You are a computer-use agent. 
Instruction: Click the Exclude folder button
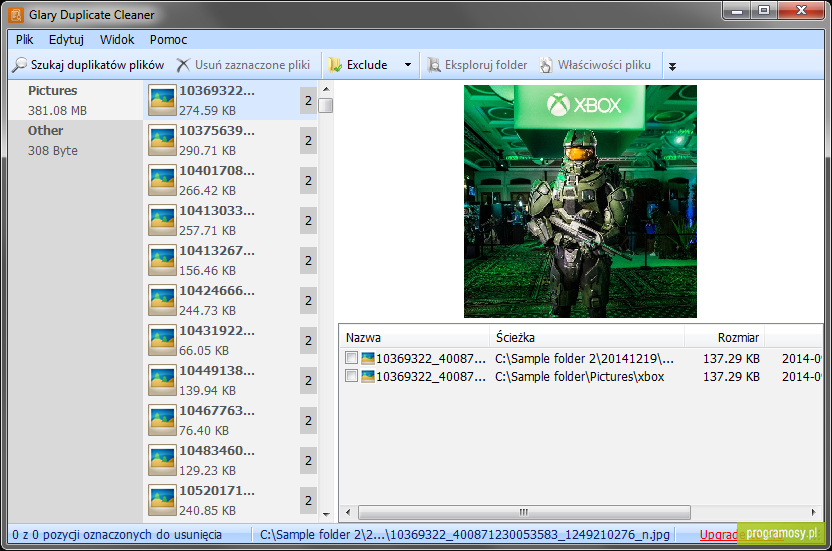click(x=358, y=65)
